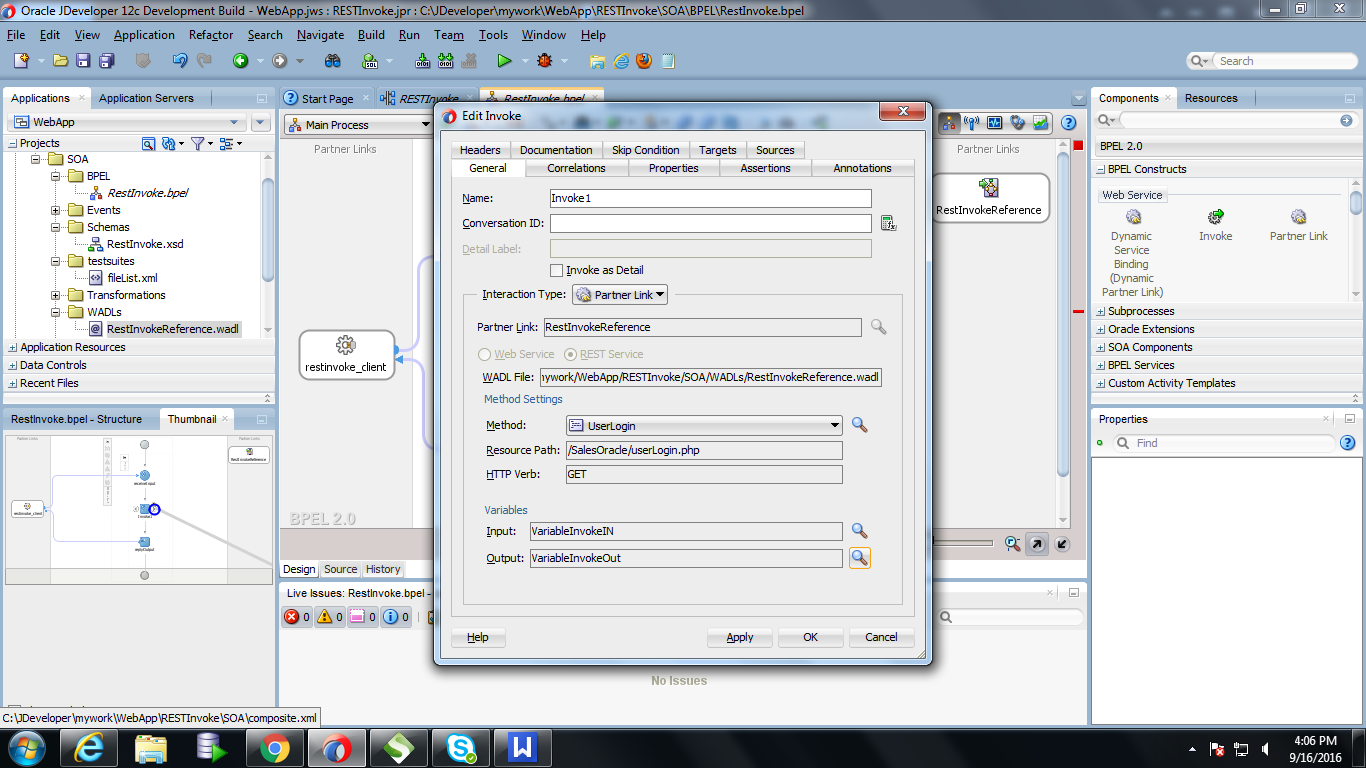Screen dimensions: 1366x768
Task: Open Skype from the taskbar
Action: tap(461, 747)
